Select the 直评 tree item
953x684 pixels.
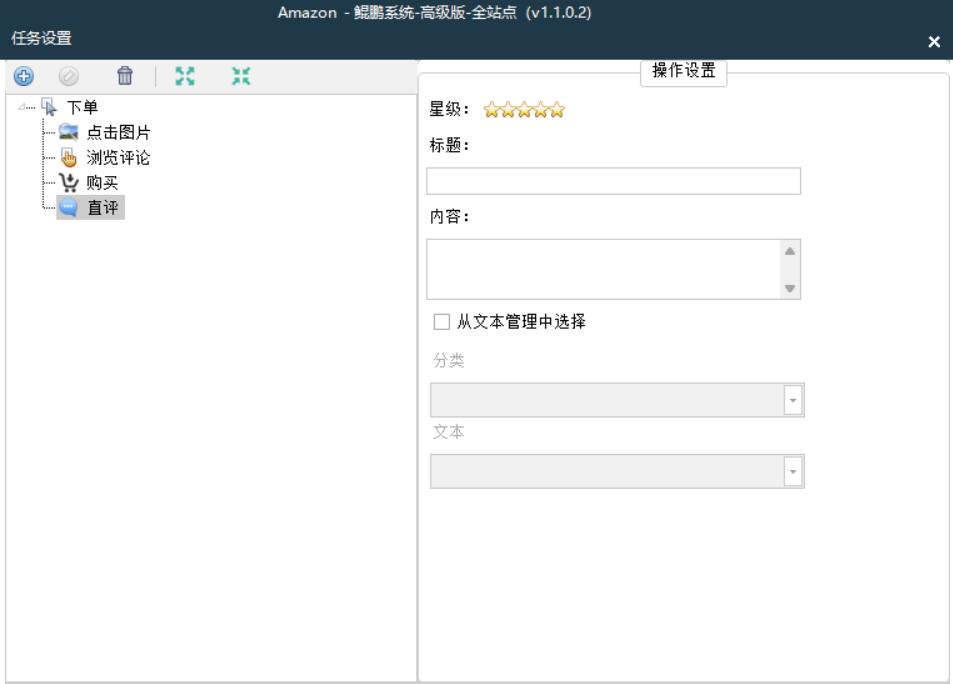click(103, 207)
